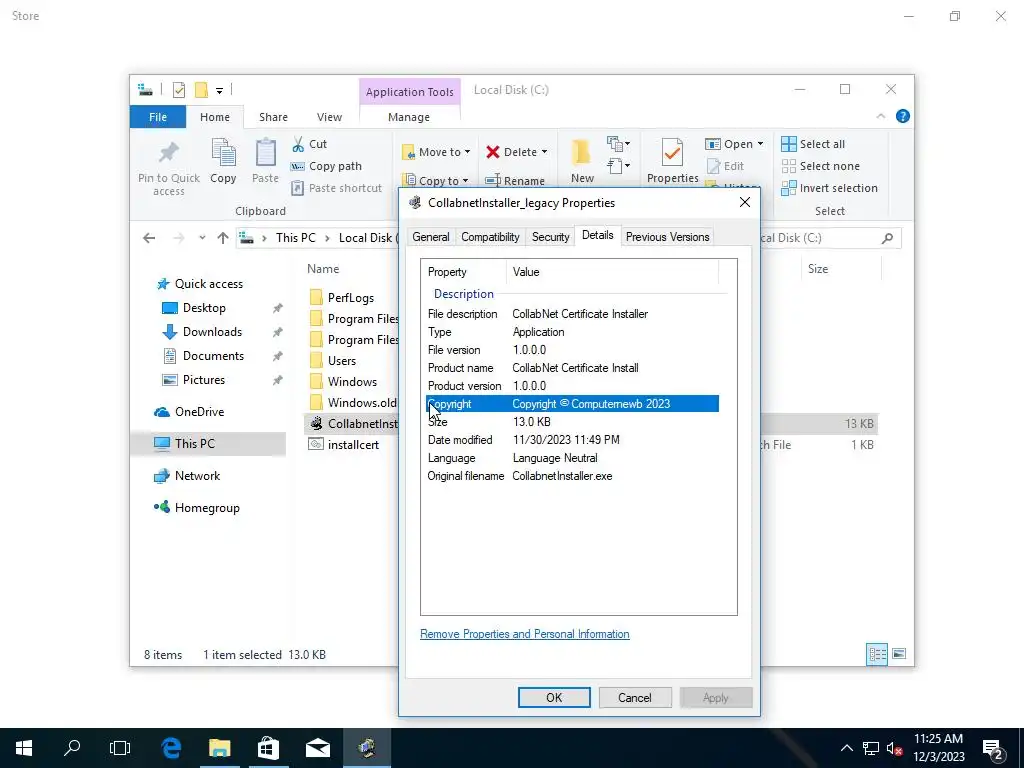Switch to the Share ribbon tab
The height and width of the screenshot is (768, 1024).
click(273, 117)
